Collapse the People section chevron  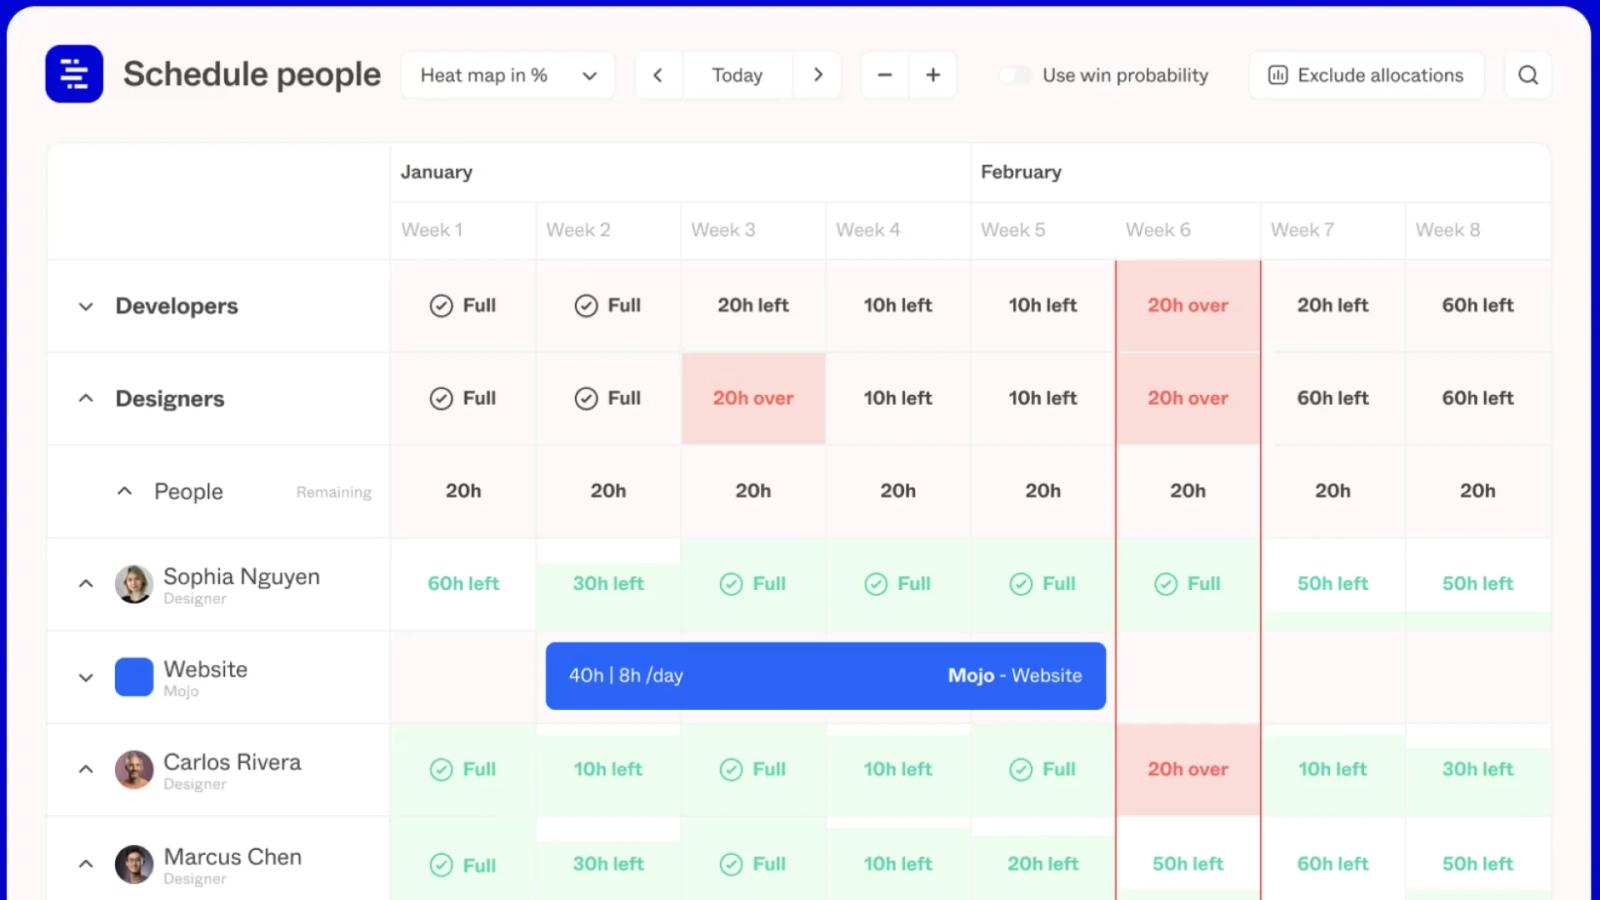pos(124,491)
